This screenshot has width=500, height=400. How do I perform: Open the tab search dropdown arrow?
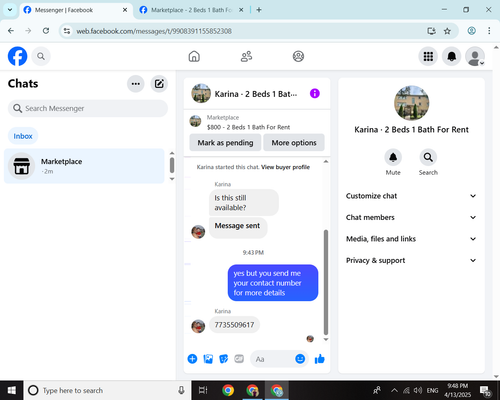tap(10, 10)
